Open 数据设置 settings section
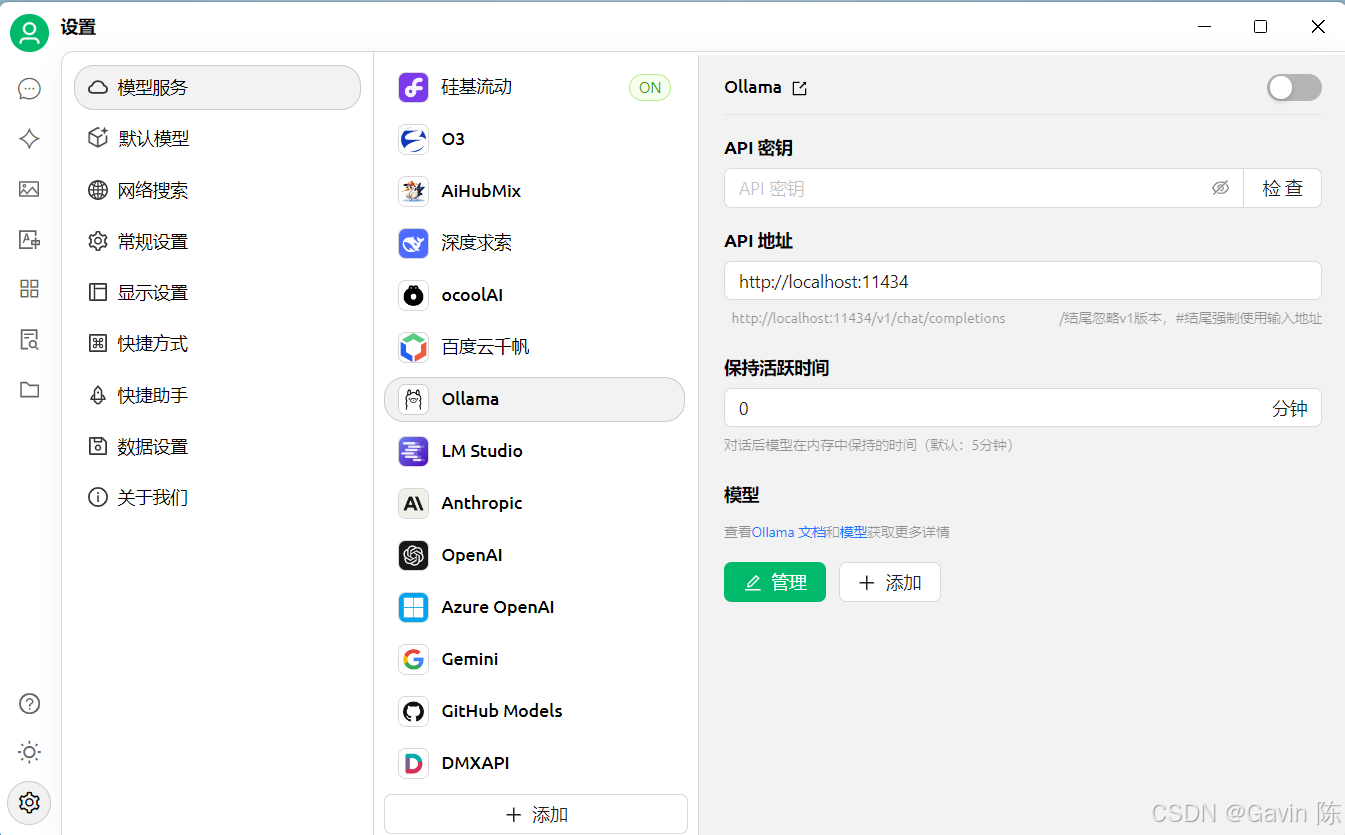Viewport: 1345px width, 835px height. 217,447
